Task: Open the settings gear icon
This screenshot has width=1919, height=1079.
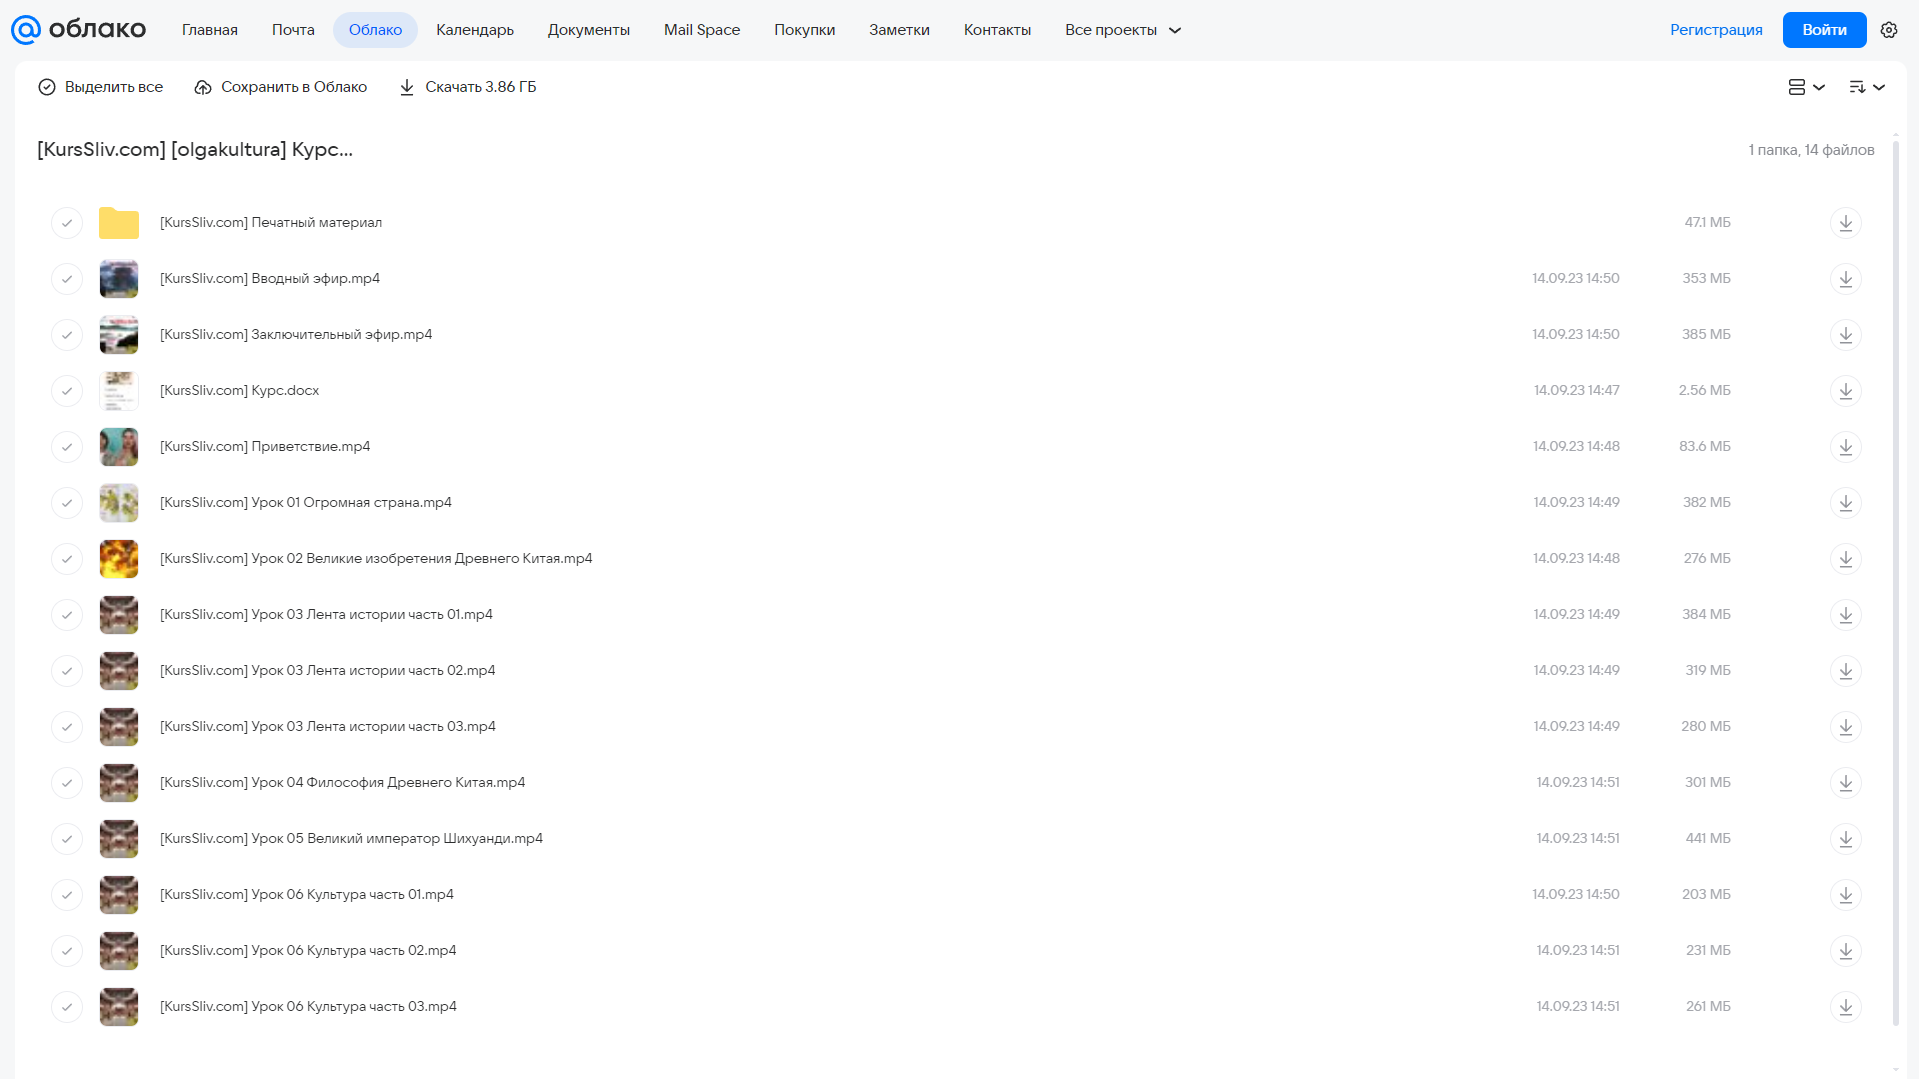Action: click(x=1889, y=30)
